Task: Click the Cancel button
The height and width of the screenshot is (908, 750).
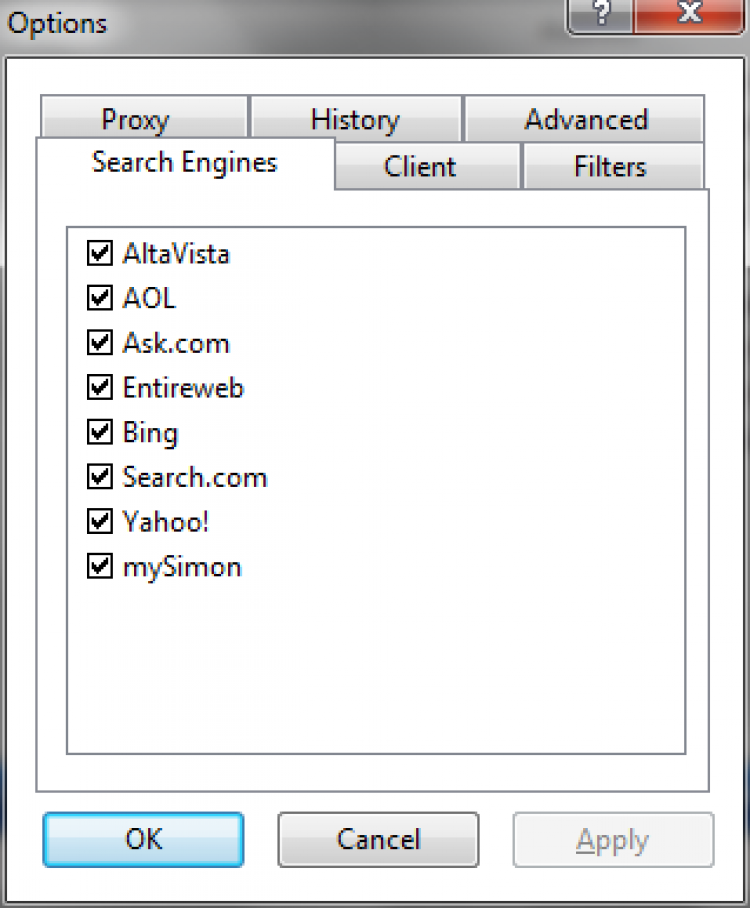Action: [x=378, y=839]
